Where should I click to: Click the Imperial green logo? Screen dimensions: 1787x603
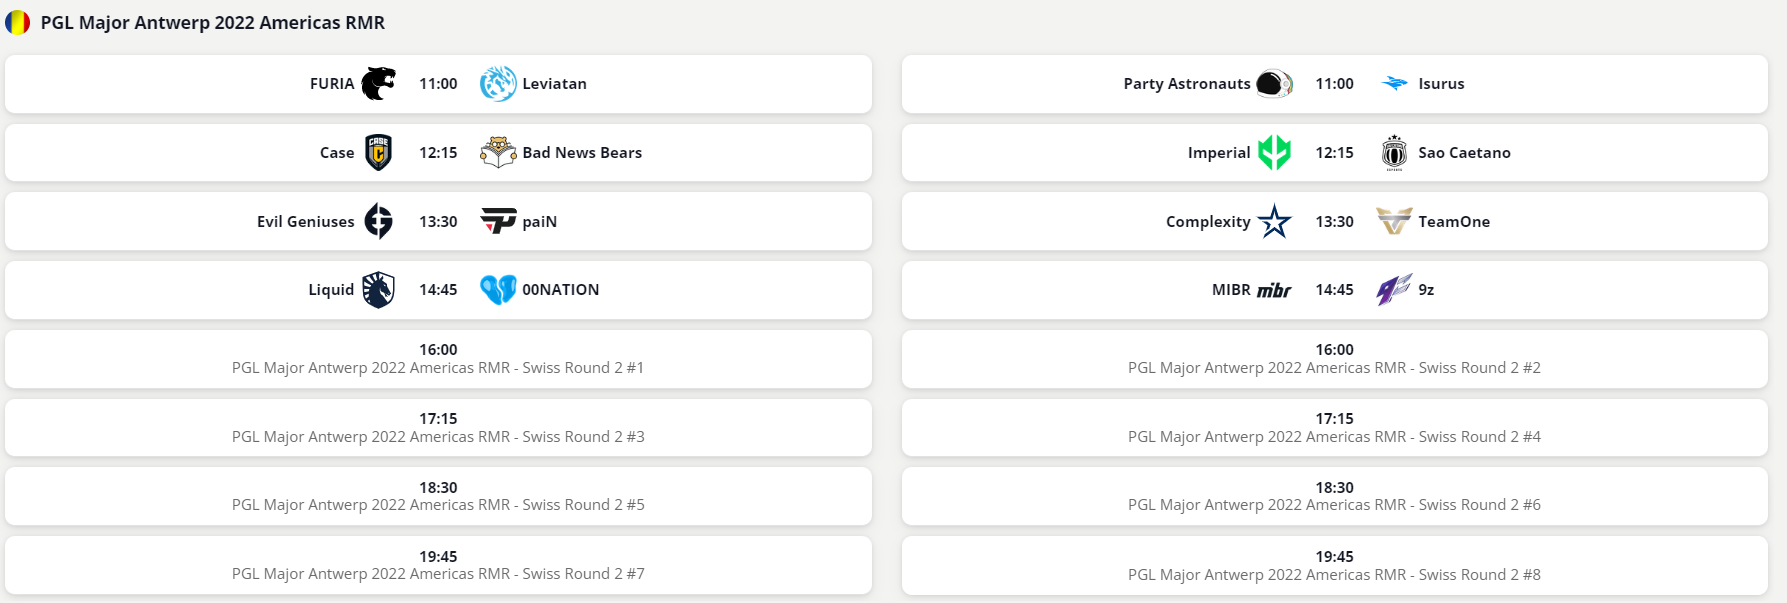coord(1274,153)
